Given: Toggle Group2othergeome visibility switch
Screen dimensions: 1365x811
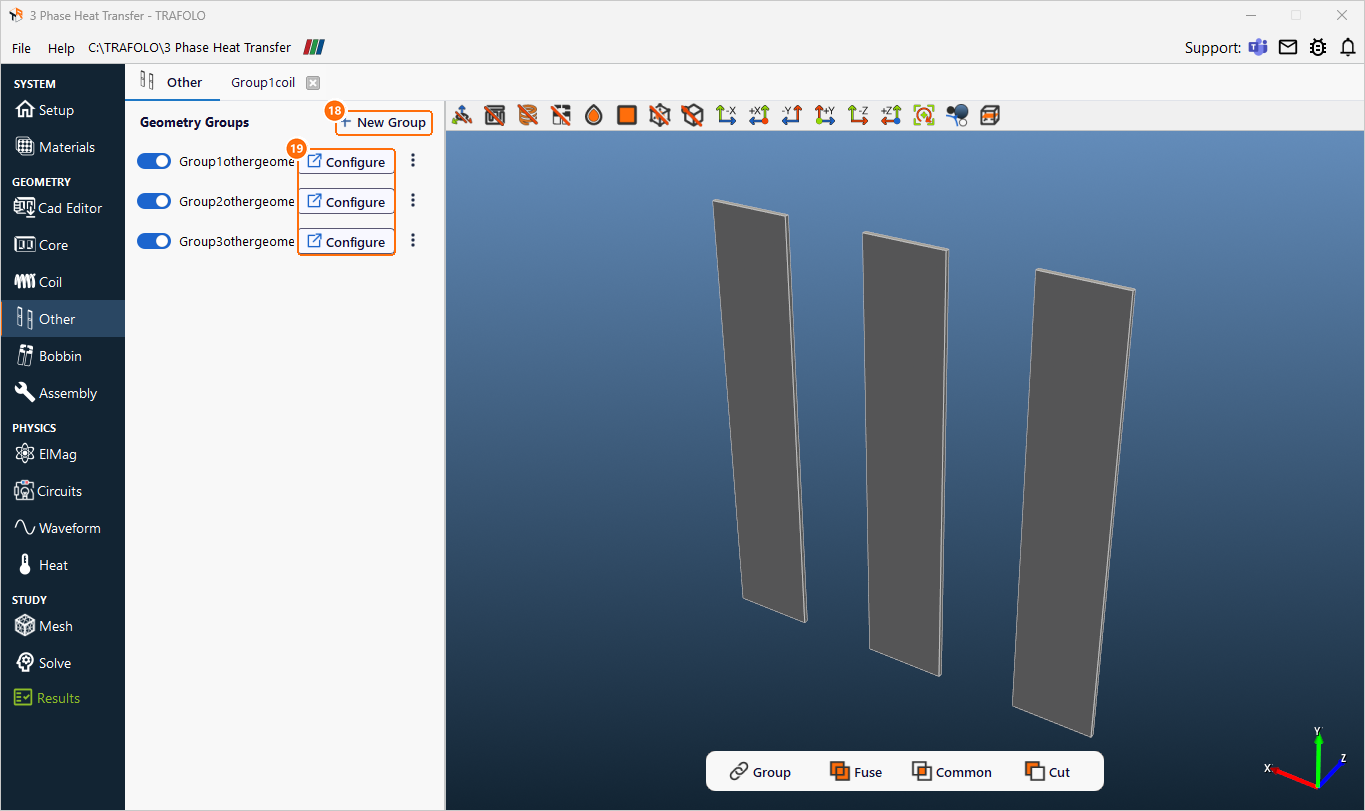Looking at the screenshot, I should [154, 201].
